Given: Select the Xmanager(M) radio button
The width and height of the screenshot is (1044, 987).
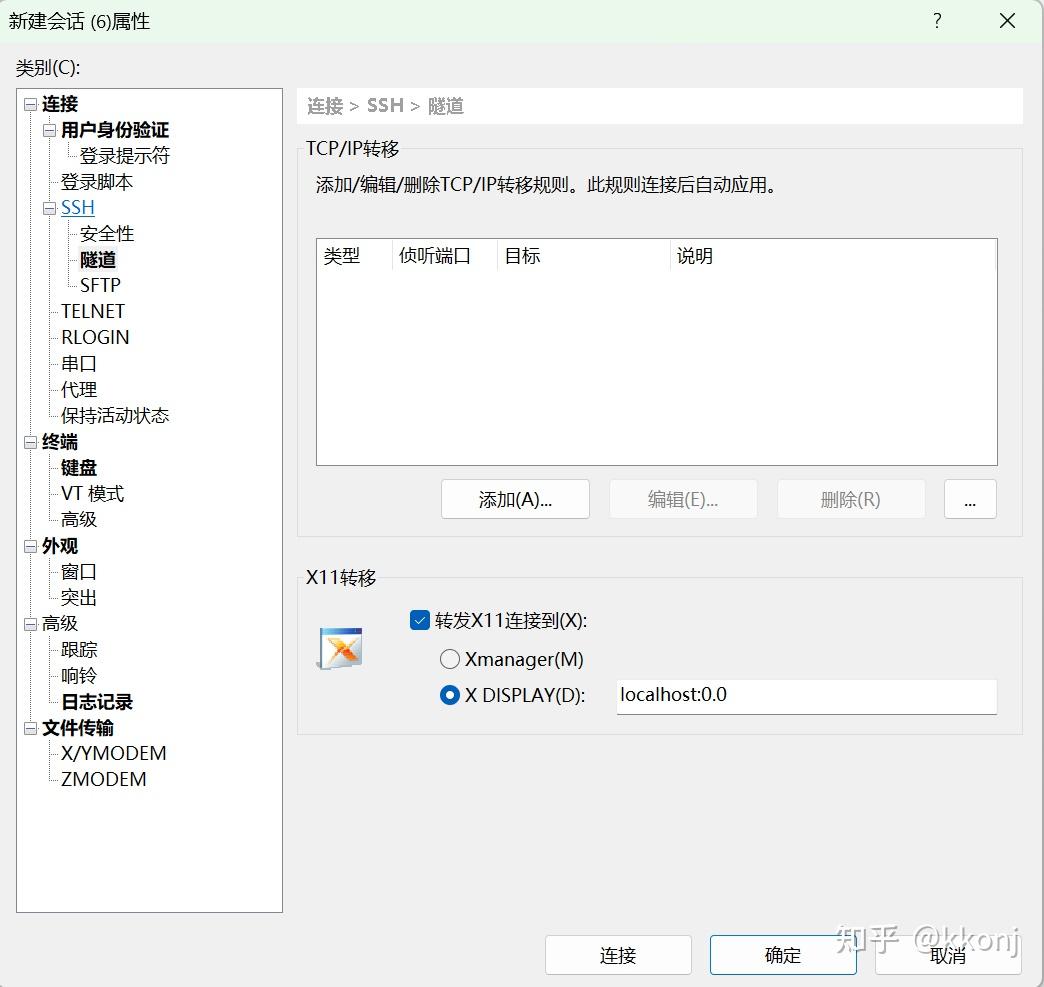Looking at the screenshot, I should click(x=450, y=659).
